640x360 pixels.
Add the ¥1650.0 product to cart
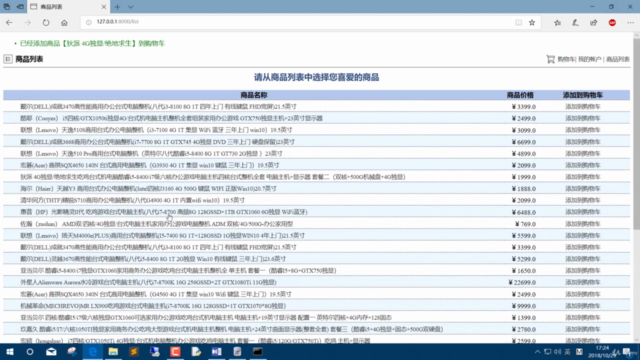[x=582, y=271]
